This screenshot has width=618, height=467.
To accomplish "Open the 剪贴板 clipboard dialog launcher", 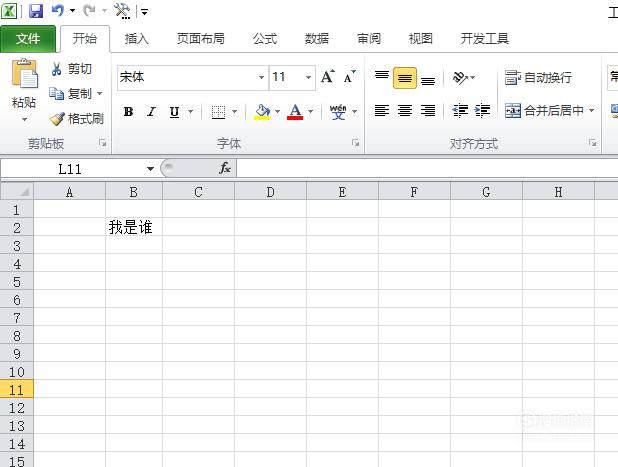I will coord(102,143).
